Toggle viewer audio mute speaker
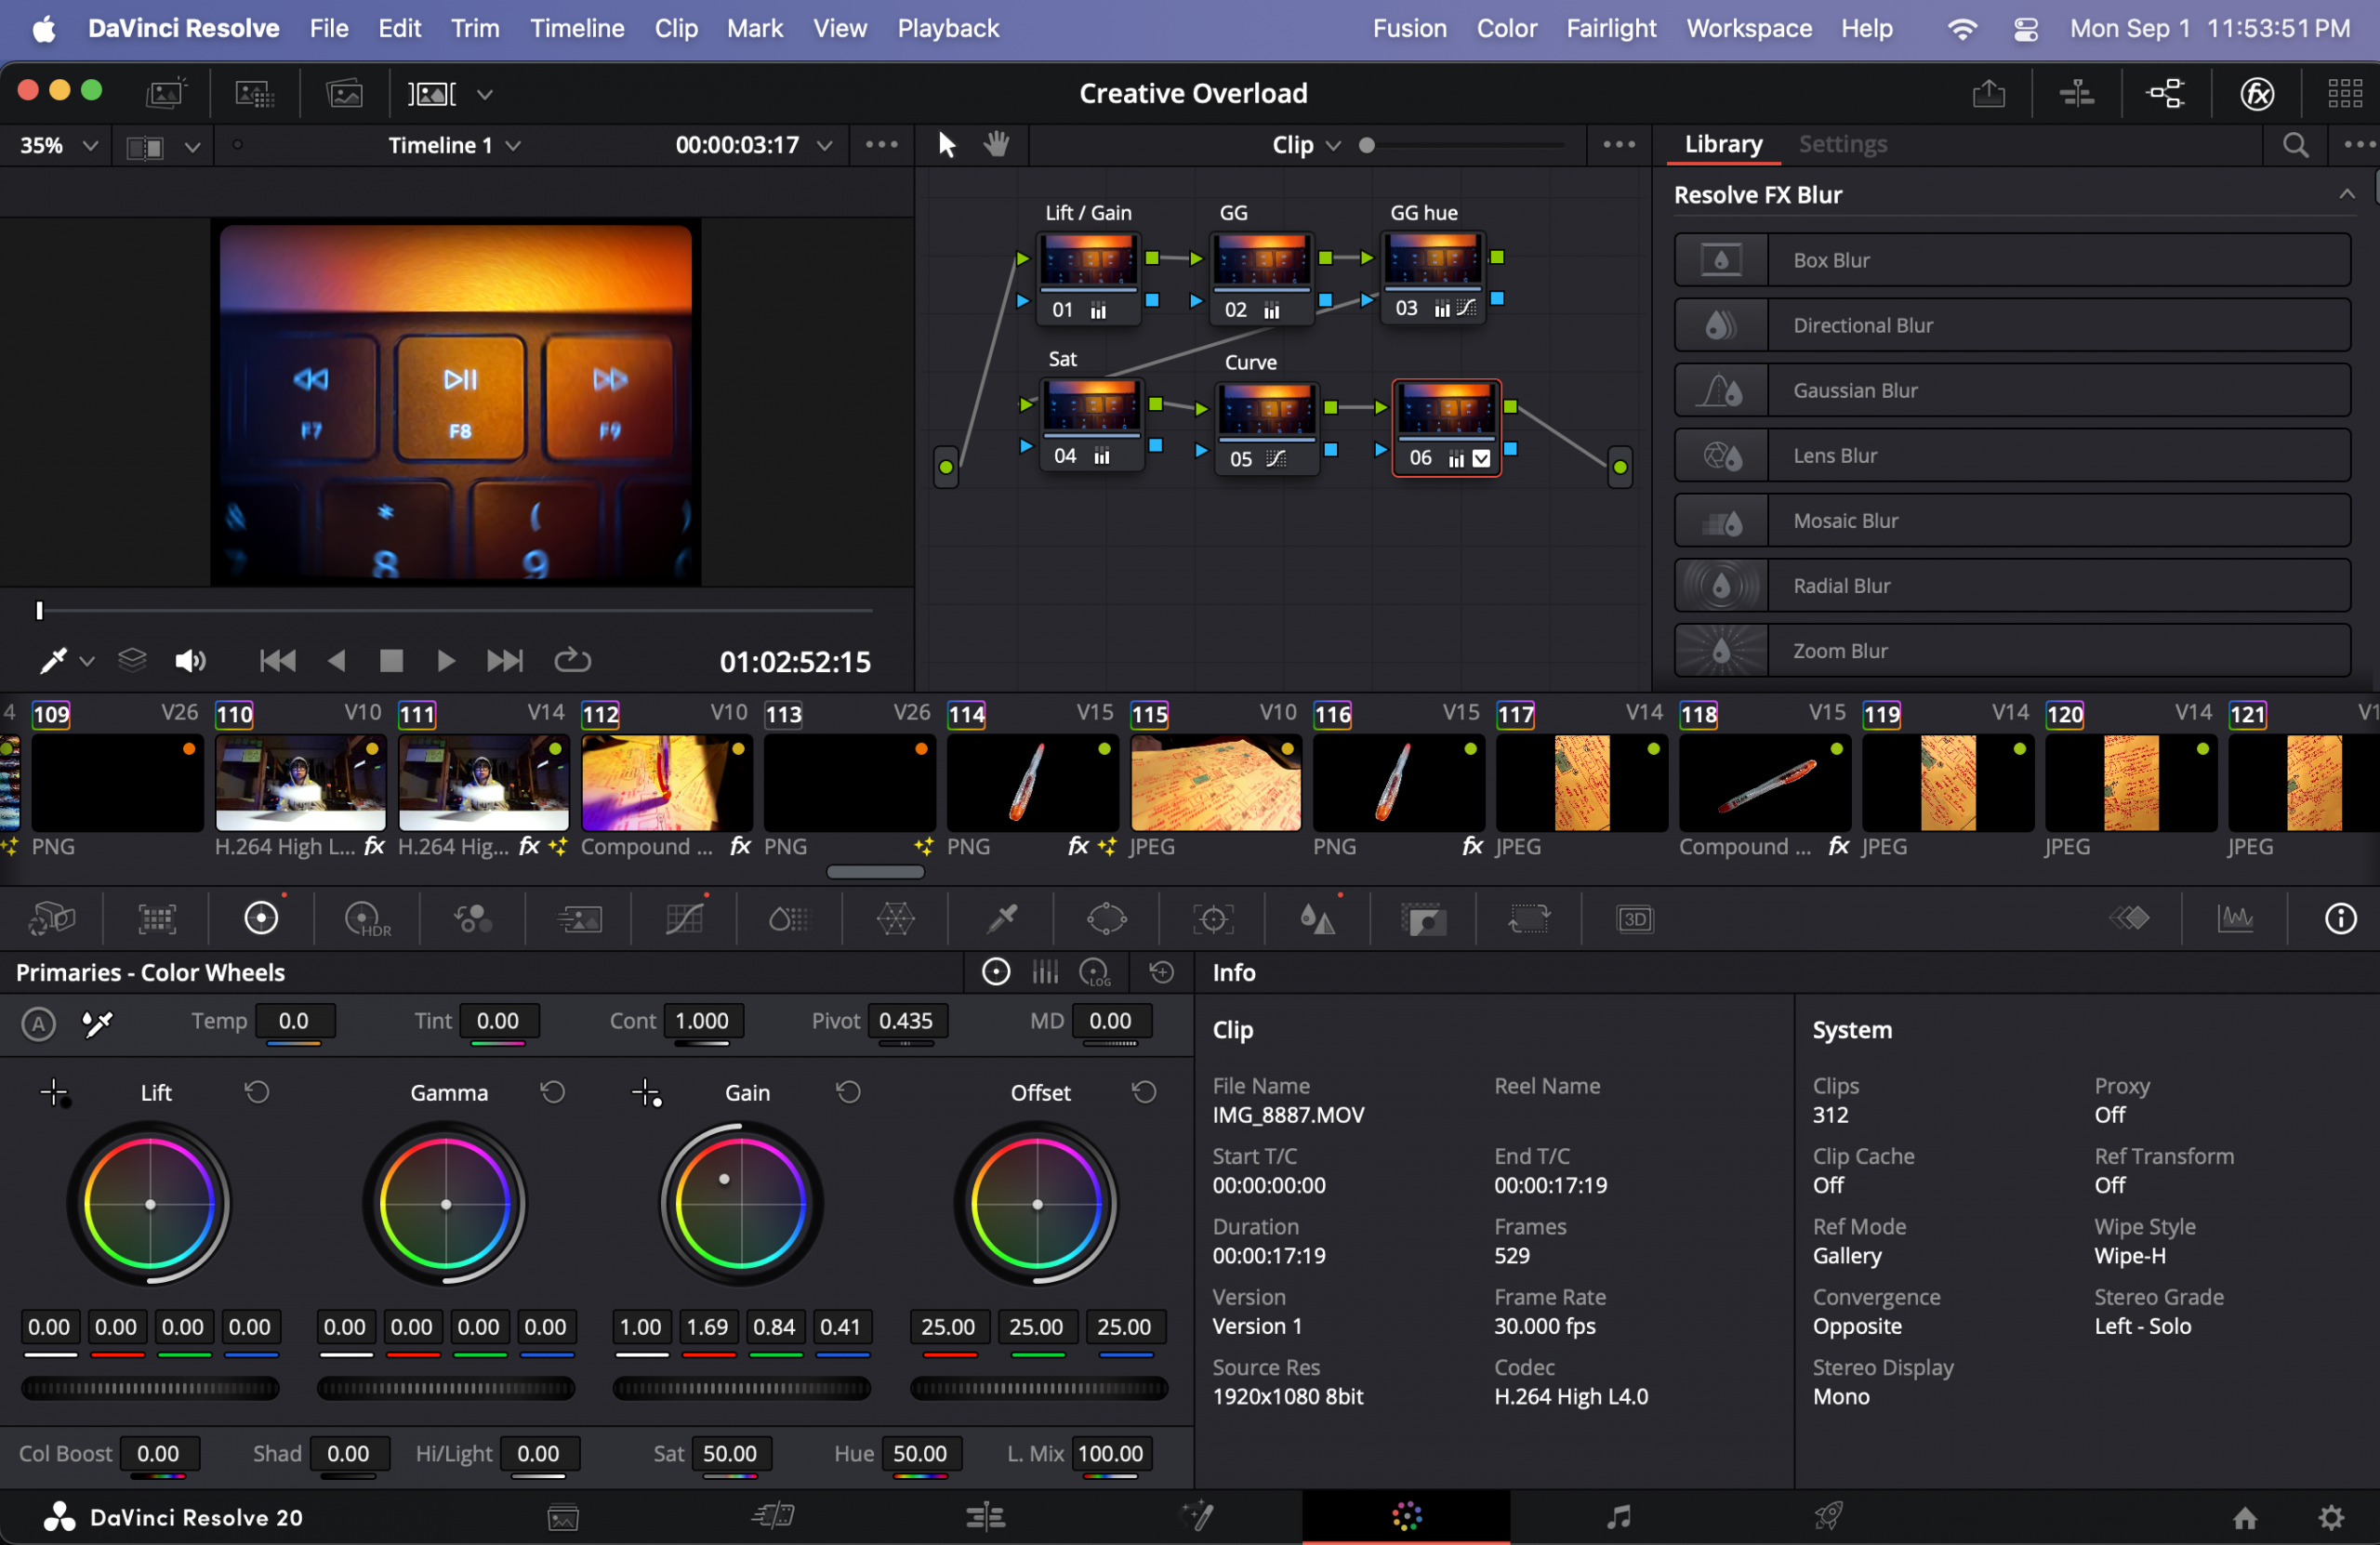 (189, 661)
